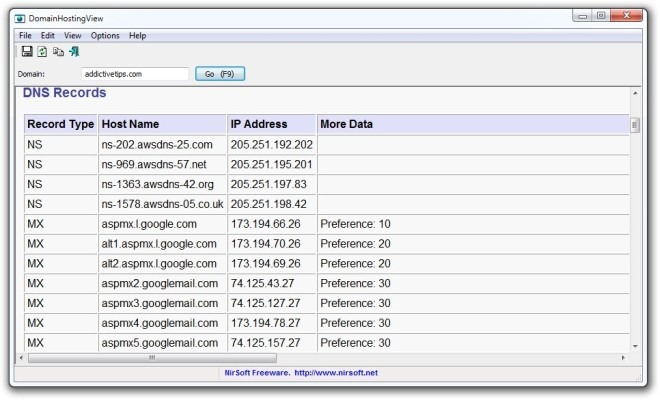The image size is (660, 400).
Task: Click IP address 205.251.192.202
Action: point(271,145)
